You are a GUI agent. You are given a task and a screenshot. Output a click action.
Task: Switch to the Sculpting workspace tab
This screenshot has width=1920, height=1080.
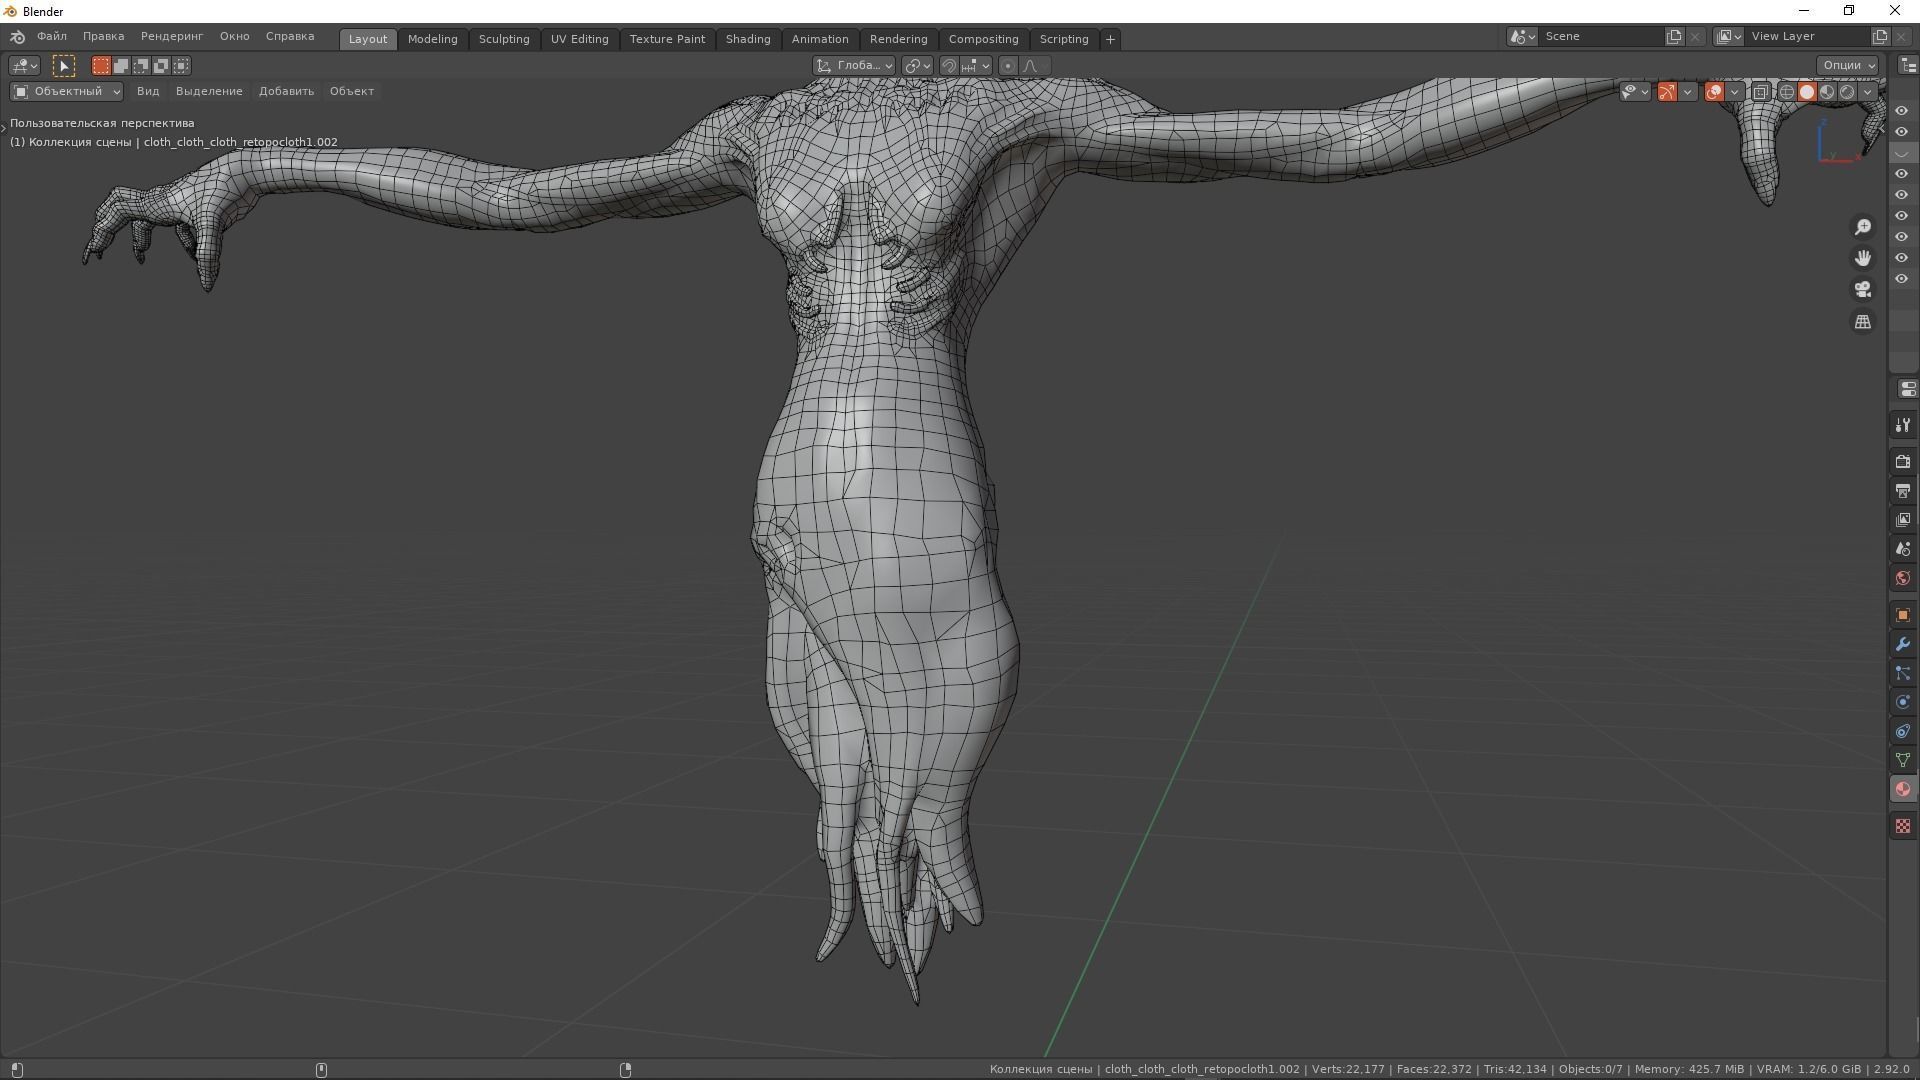point(503,39)
